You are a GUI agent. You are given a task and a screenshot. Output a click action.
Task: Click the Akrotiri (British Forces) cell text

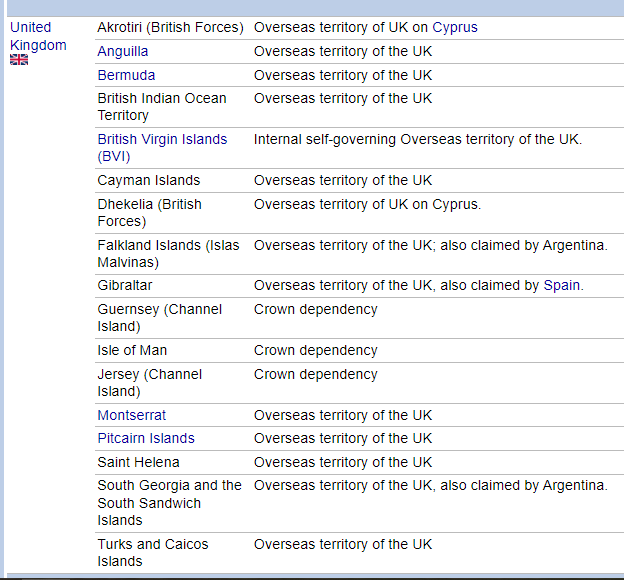pos(170,27)
